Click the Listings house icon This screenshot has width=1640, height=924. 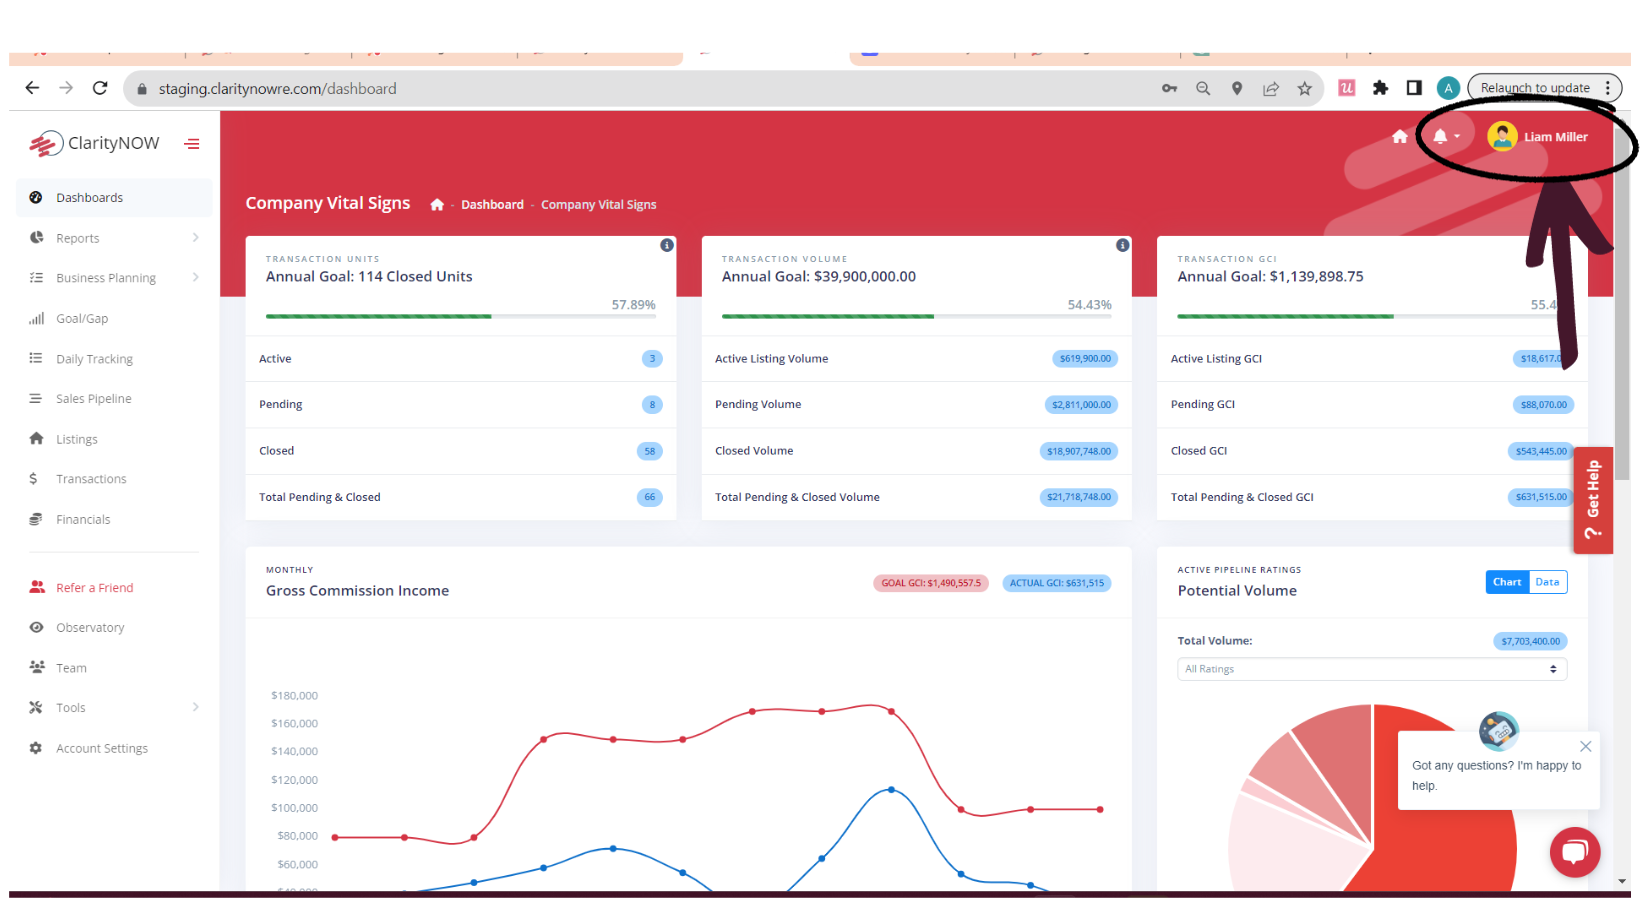coord(36,439)
